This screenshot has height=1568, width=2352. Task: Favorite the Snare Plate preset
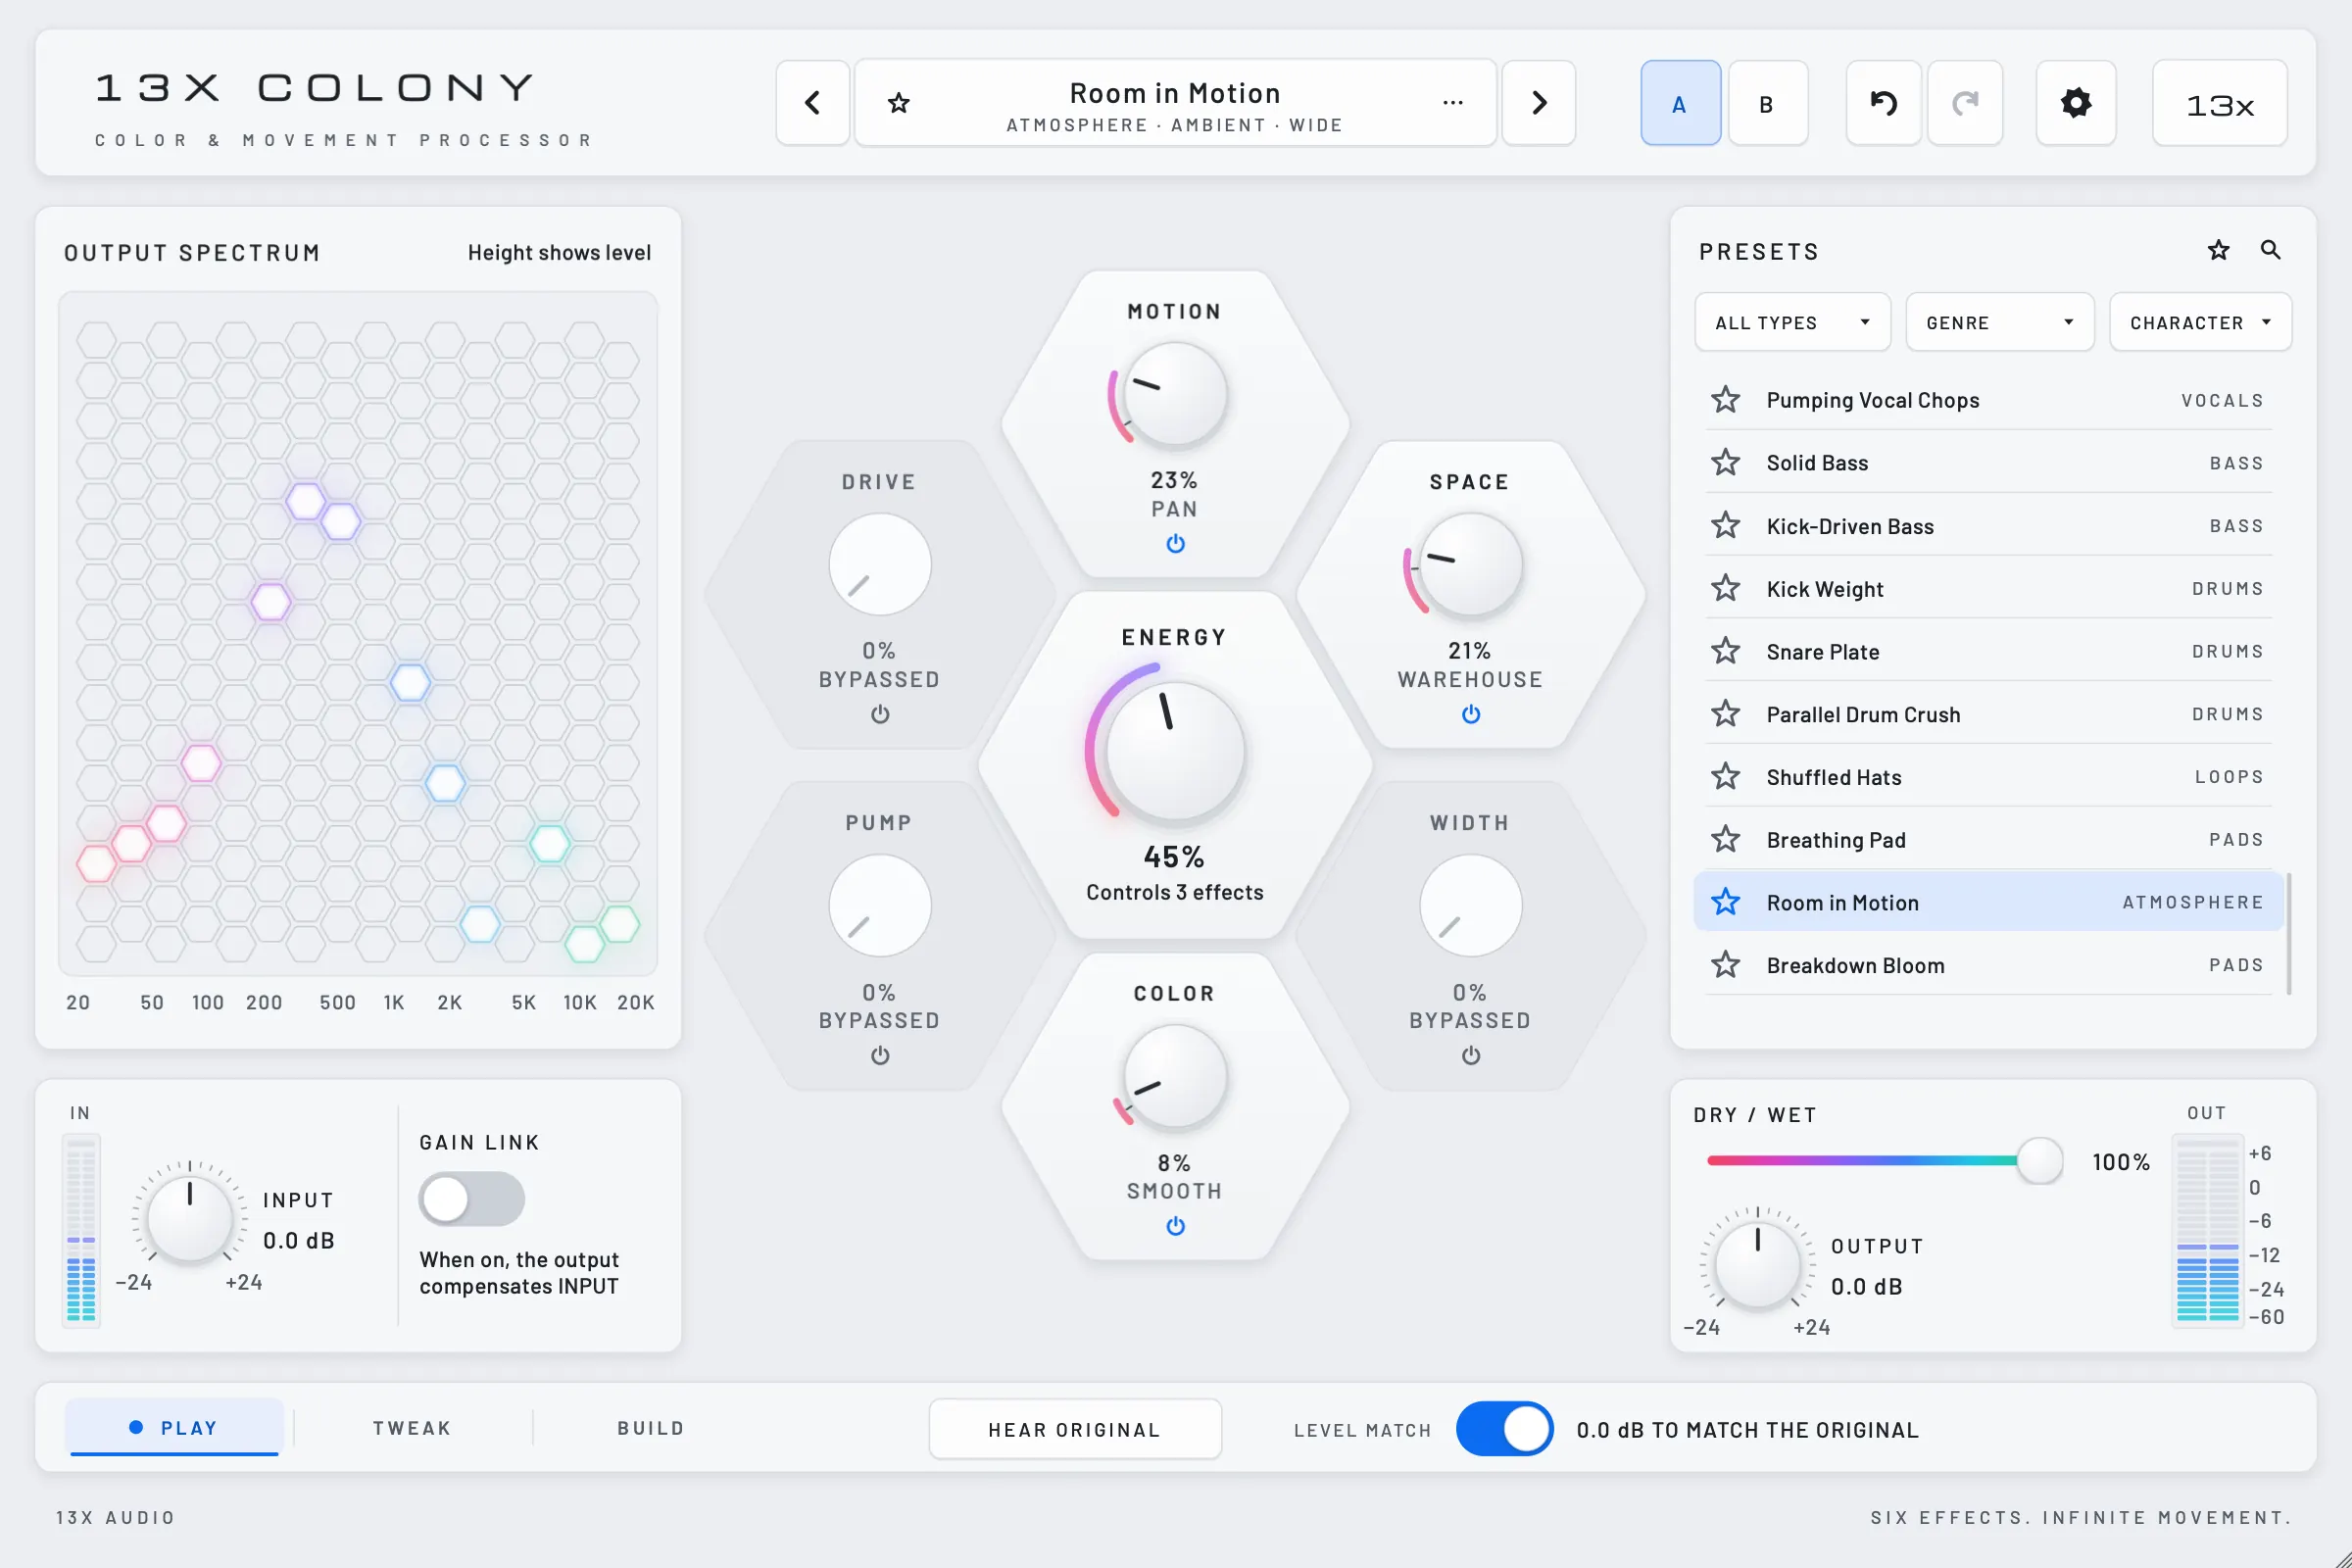[x=1725, y=651]
